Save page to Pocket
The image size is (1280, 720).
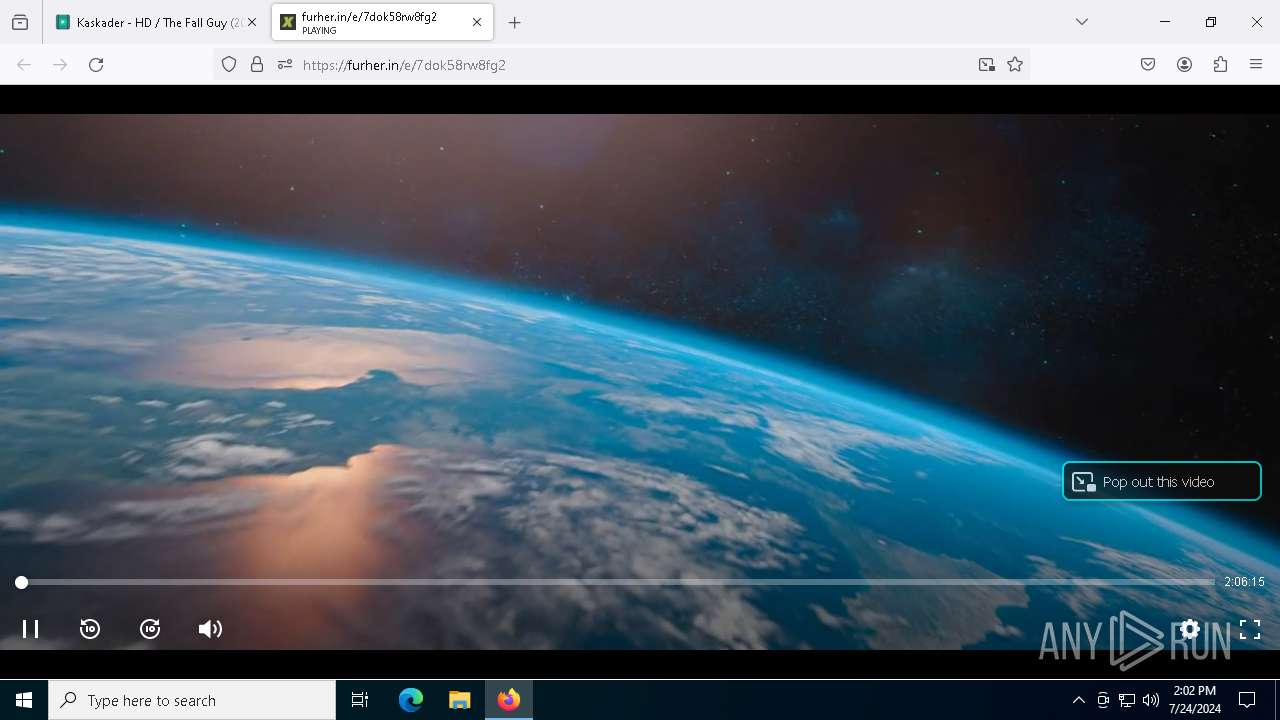[1148, 65]
